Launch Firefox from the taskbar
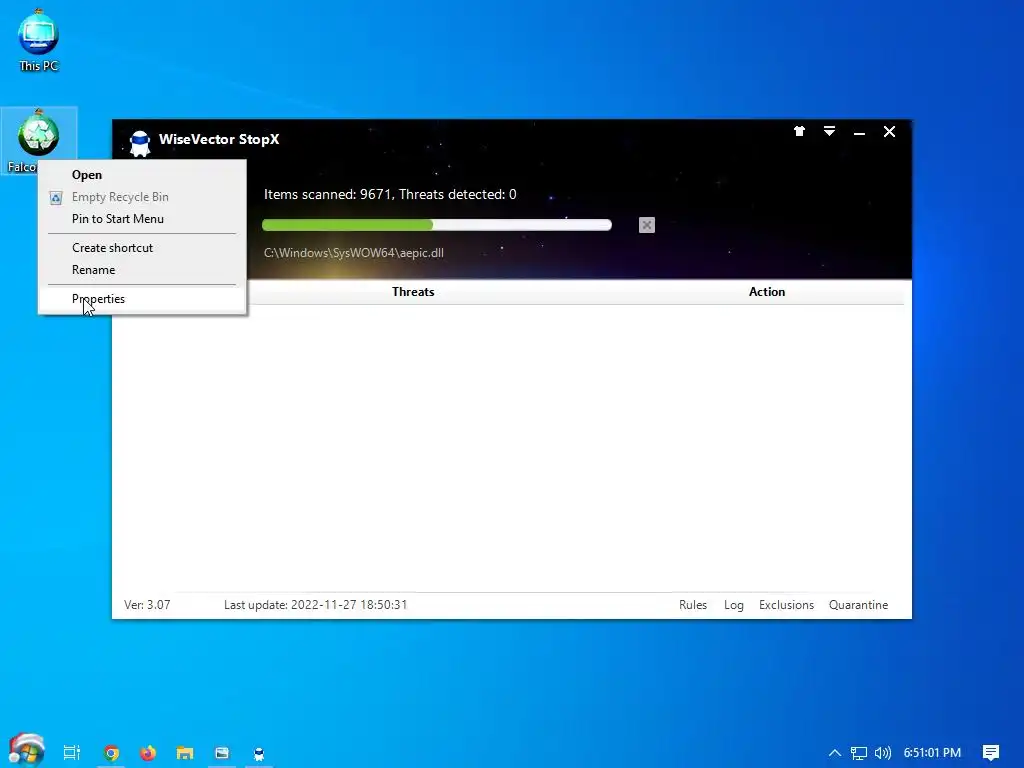The image size is (1024, 768). pyautogui.click(x=148, y=753)
